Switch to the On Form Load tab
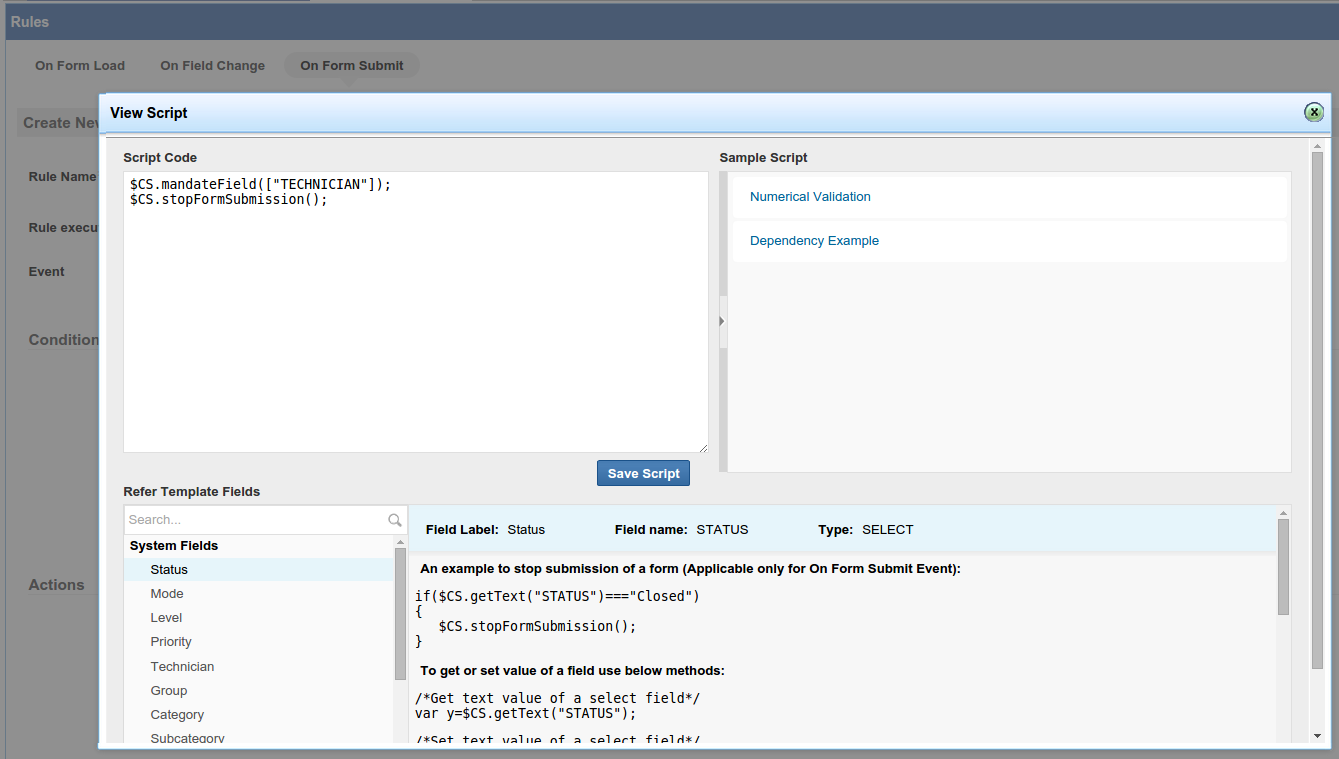Screen dimensions: 1339x759 (x=80, y=66)
